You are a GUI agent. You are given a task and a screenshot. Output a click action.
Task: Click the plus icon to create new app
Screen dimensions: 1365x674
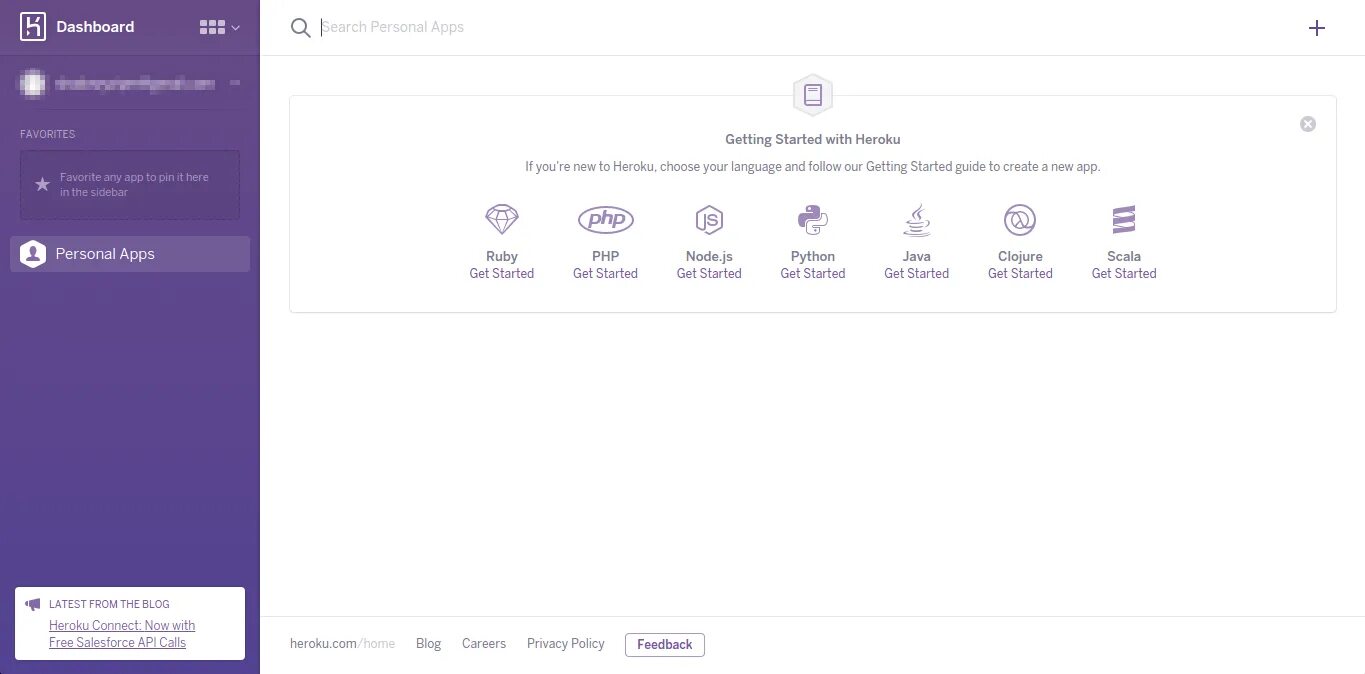(1317, 28)
